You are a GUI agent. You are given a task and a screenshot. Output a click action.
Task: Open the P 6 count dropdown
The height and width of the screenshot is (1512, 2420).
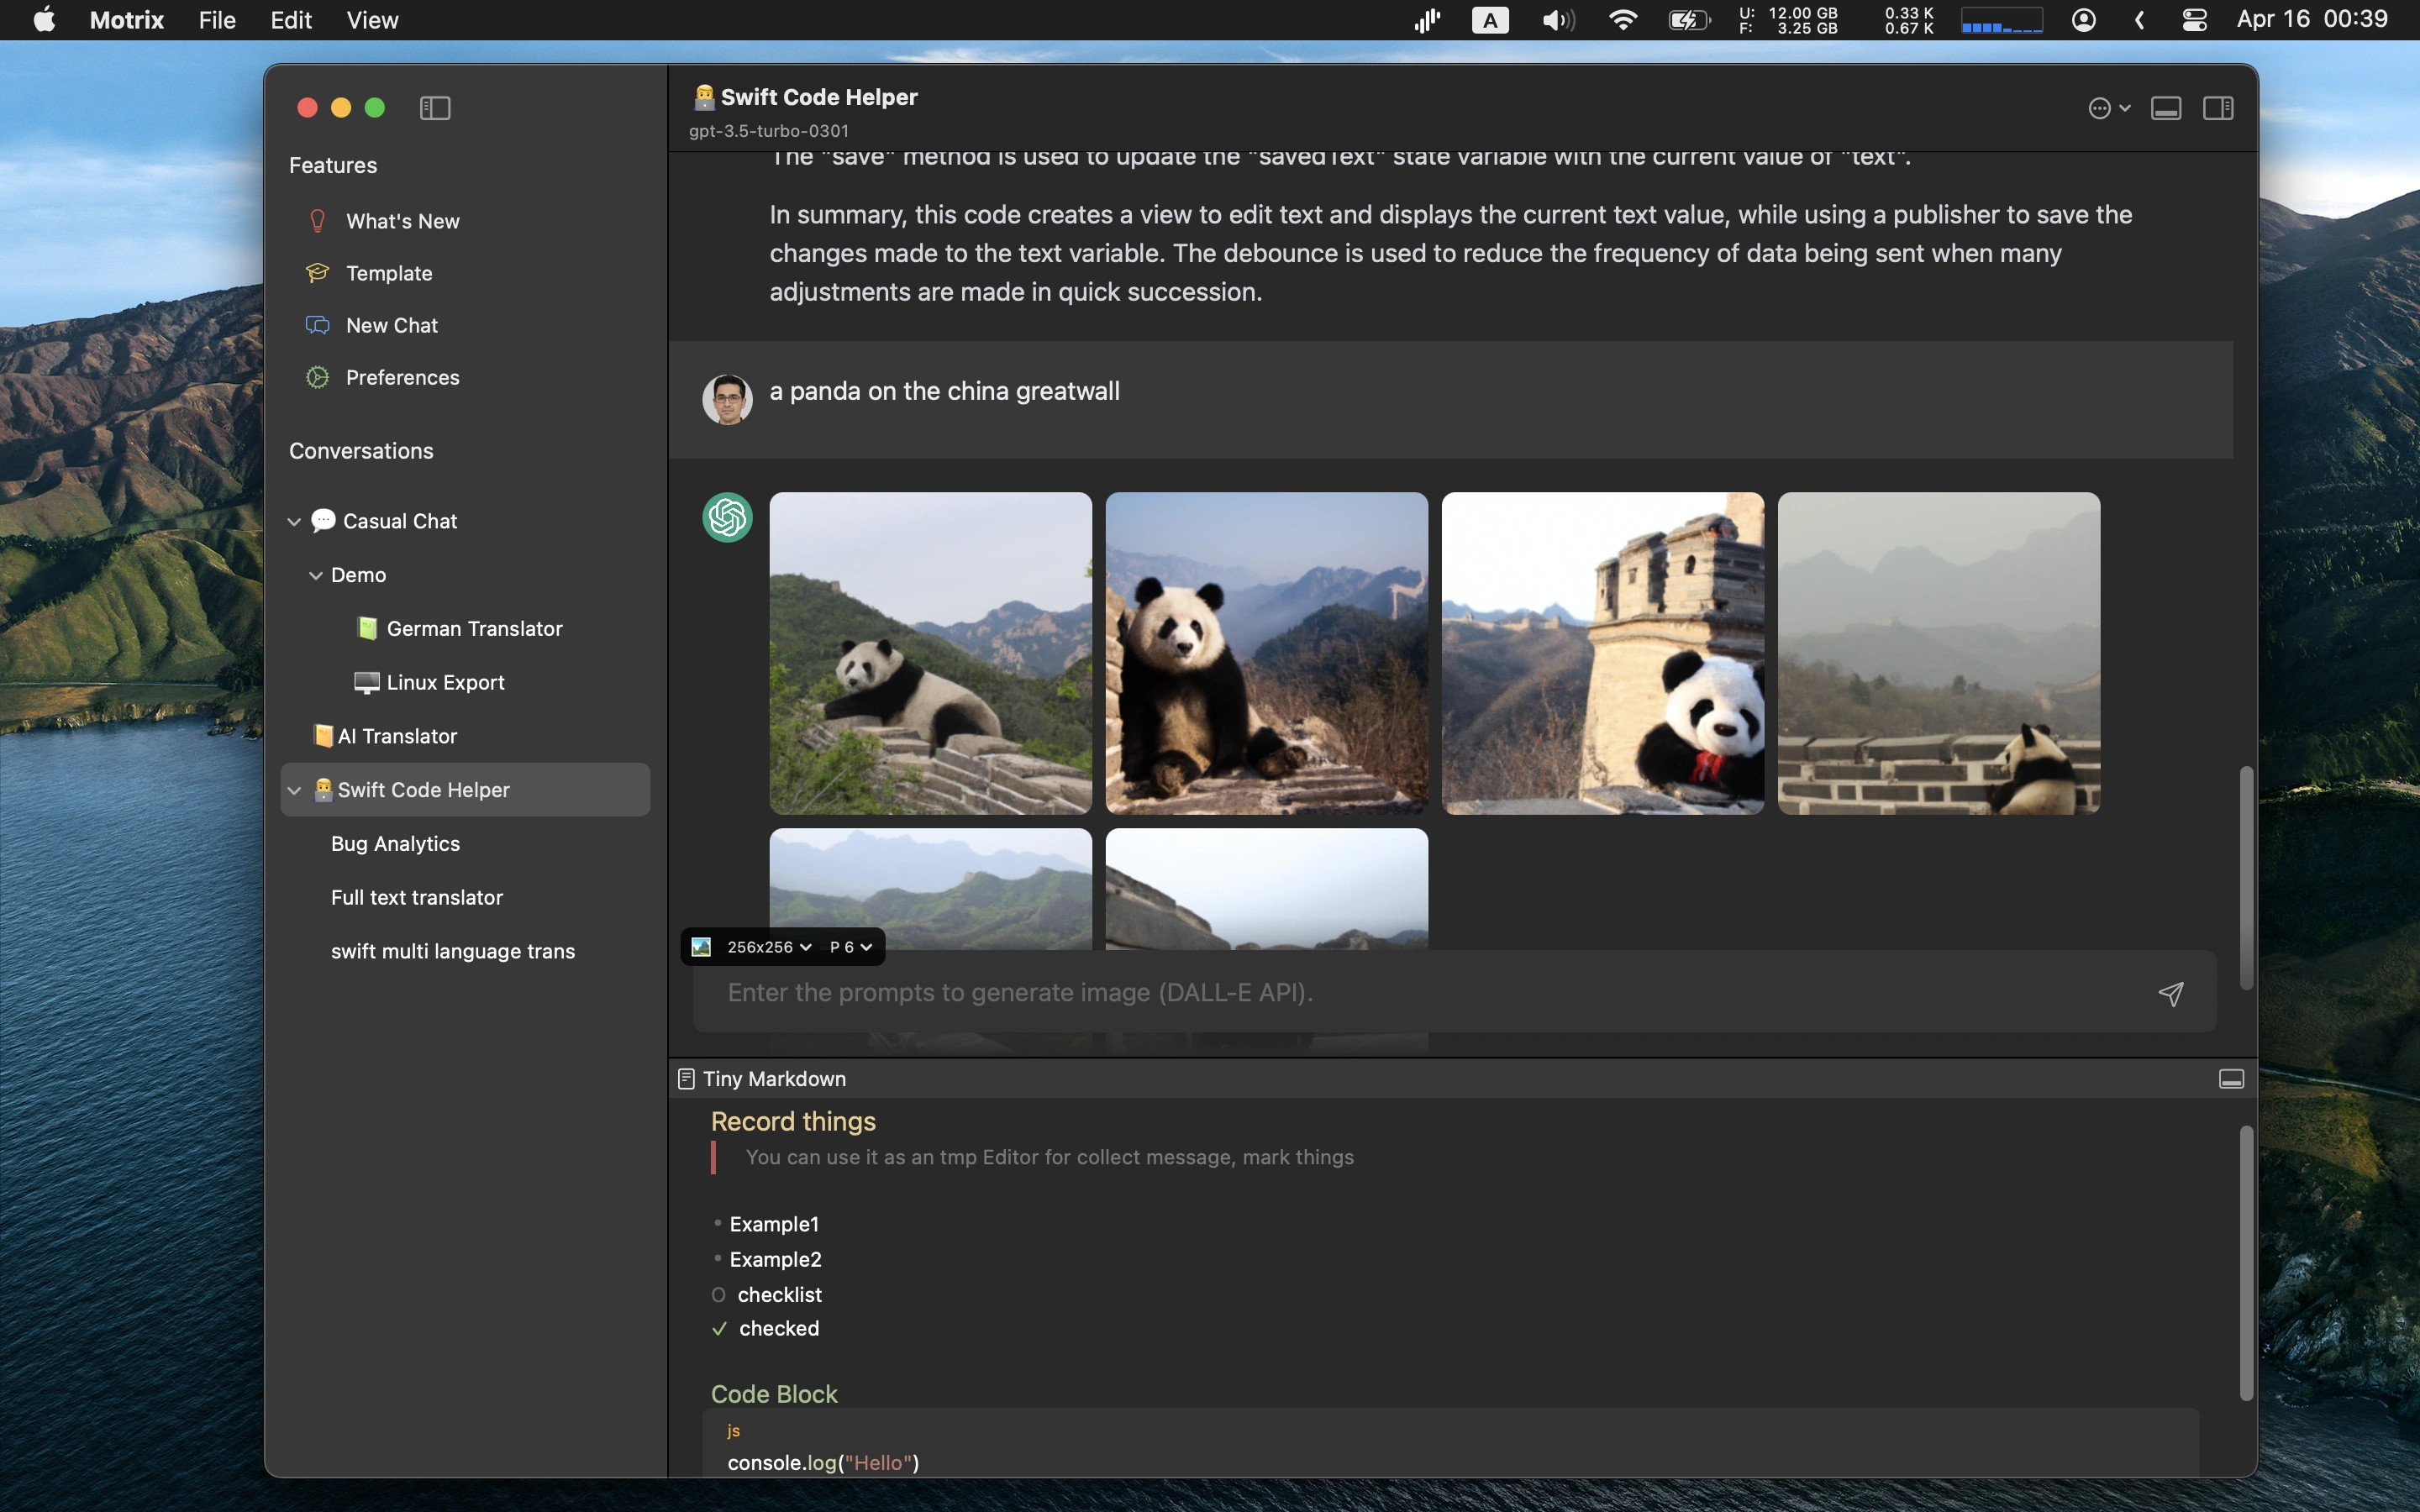pos(850,947)
